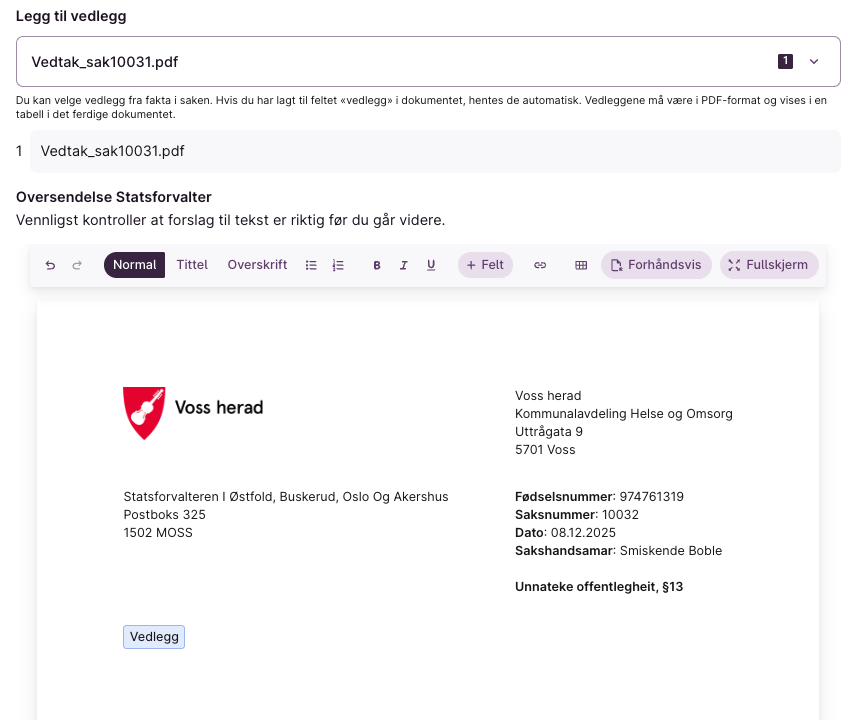Open the Vedtak_sak10031.pdf attachment selector
The height and width of the screenshot is (720, 857).
click(400, 62)
